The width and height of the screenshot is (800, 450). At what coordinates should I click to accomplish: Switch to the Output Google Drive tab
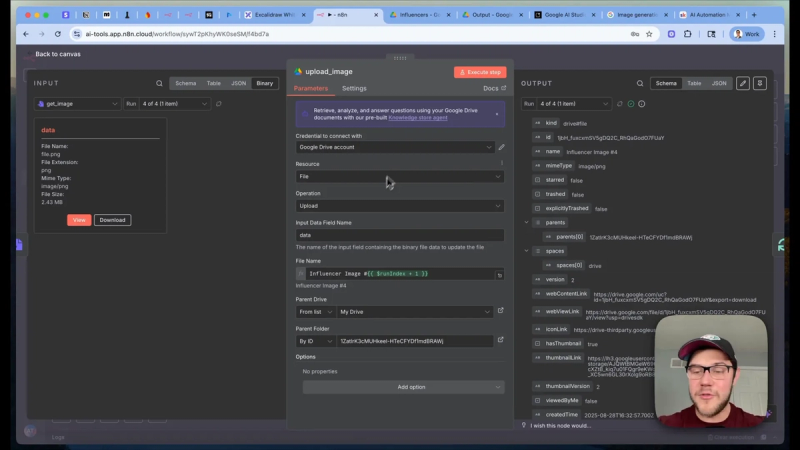coord(492,15)
